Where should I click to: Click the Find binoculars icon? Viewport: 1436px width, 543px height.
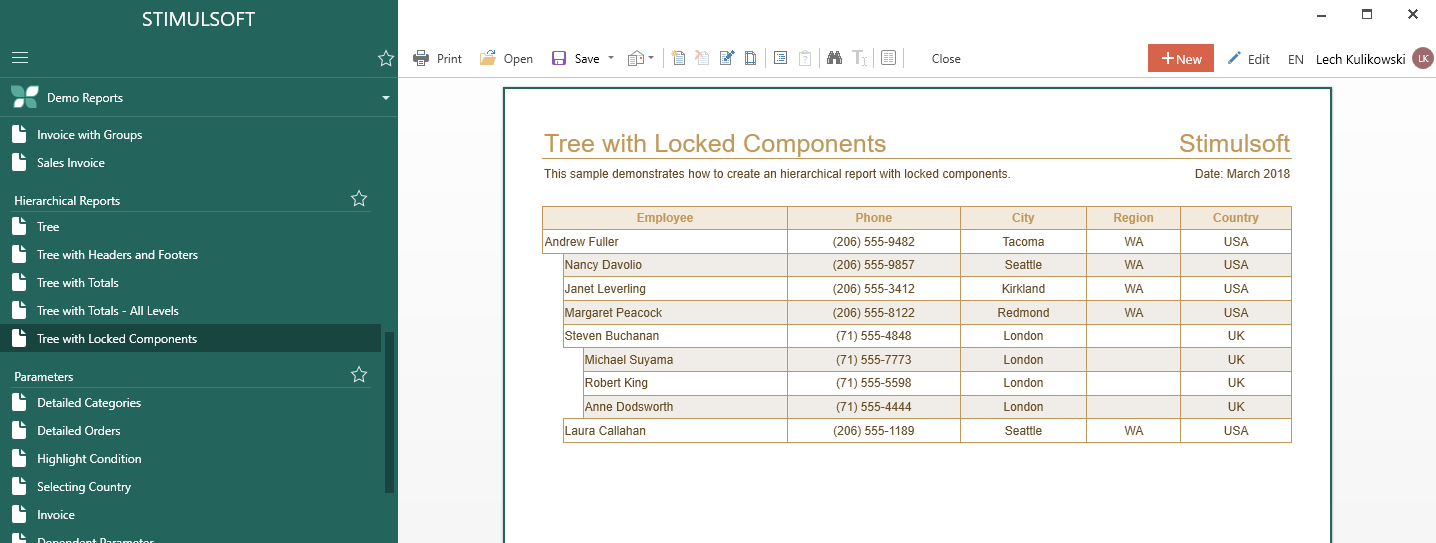click(835, 58)
